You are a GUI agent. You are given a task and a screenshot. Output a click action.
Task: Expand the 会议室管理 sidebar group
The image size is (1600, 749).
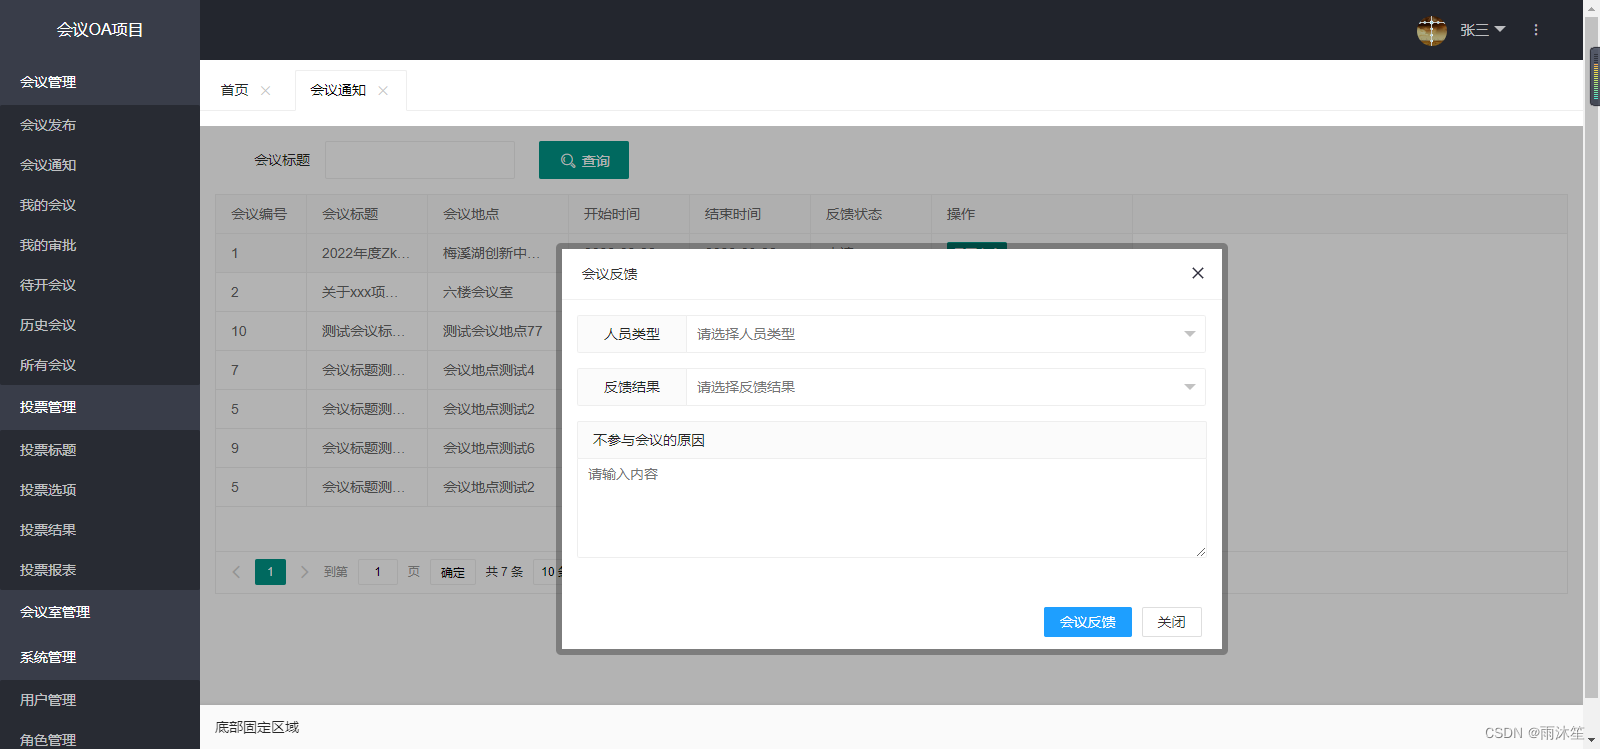point(100,612)
